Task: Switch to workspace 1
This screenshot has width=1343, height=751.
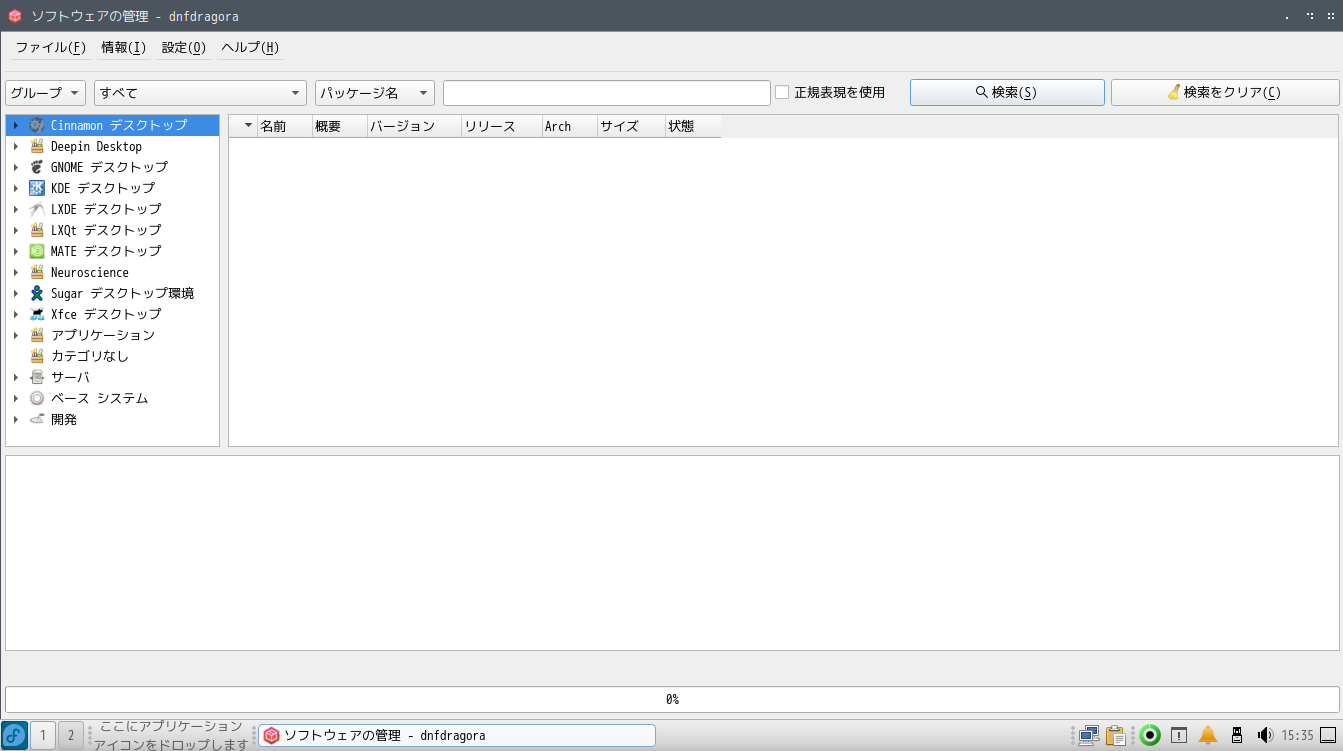Action: (x=43, y=736)
